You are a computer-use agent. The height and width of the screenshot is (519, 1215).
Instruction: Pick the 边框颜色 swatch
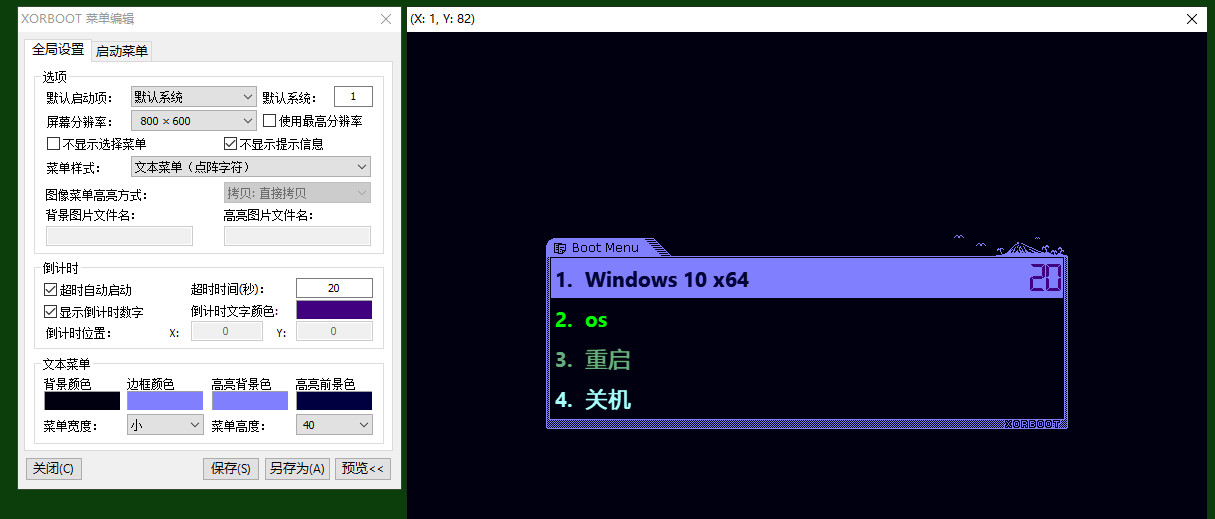165,401
